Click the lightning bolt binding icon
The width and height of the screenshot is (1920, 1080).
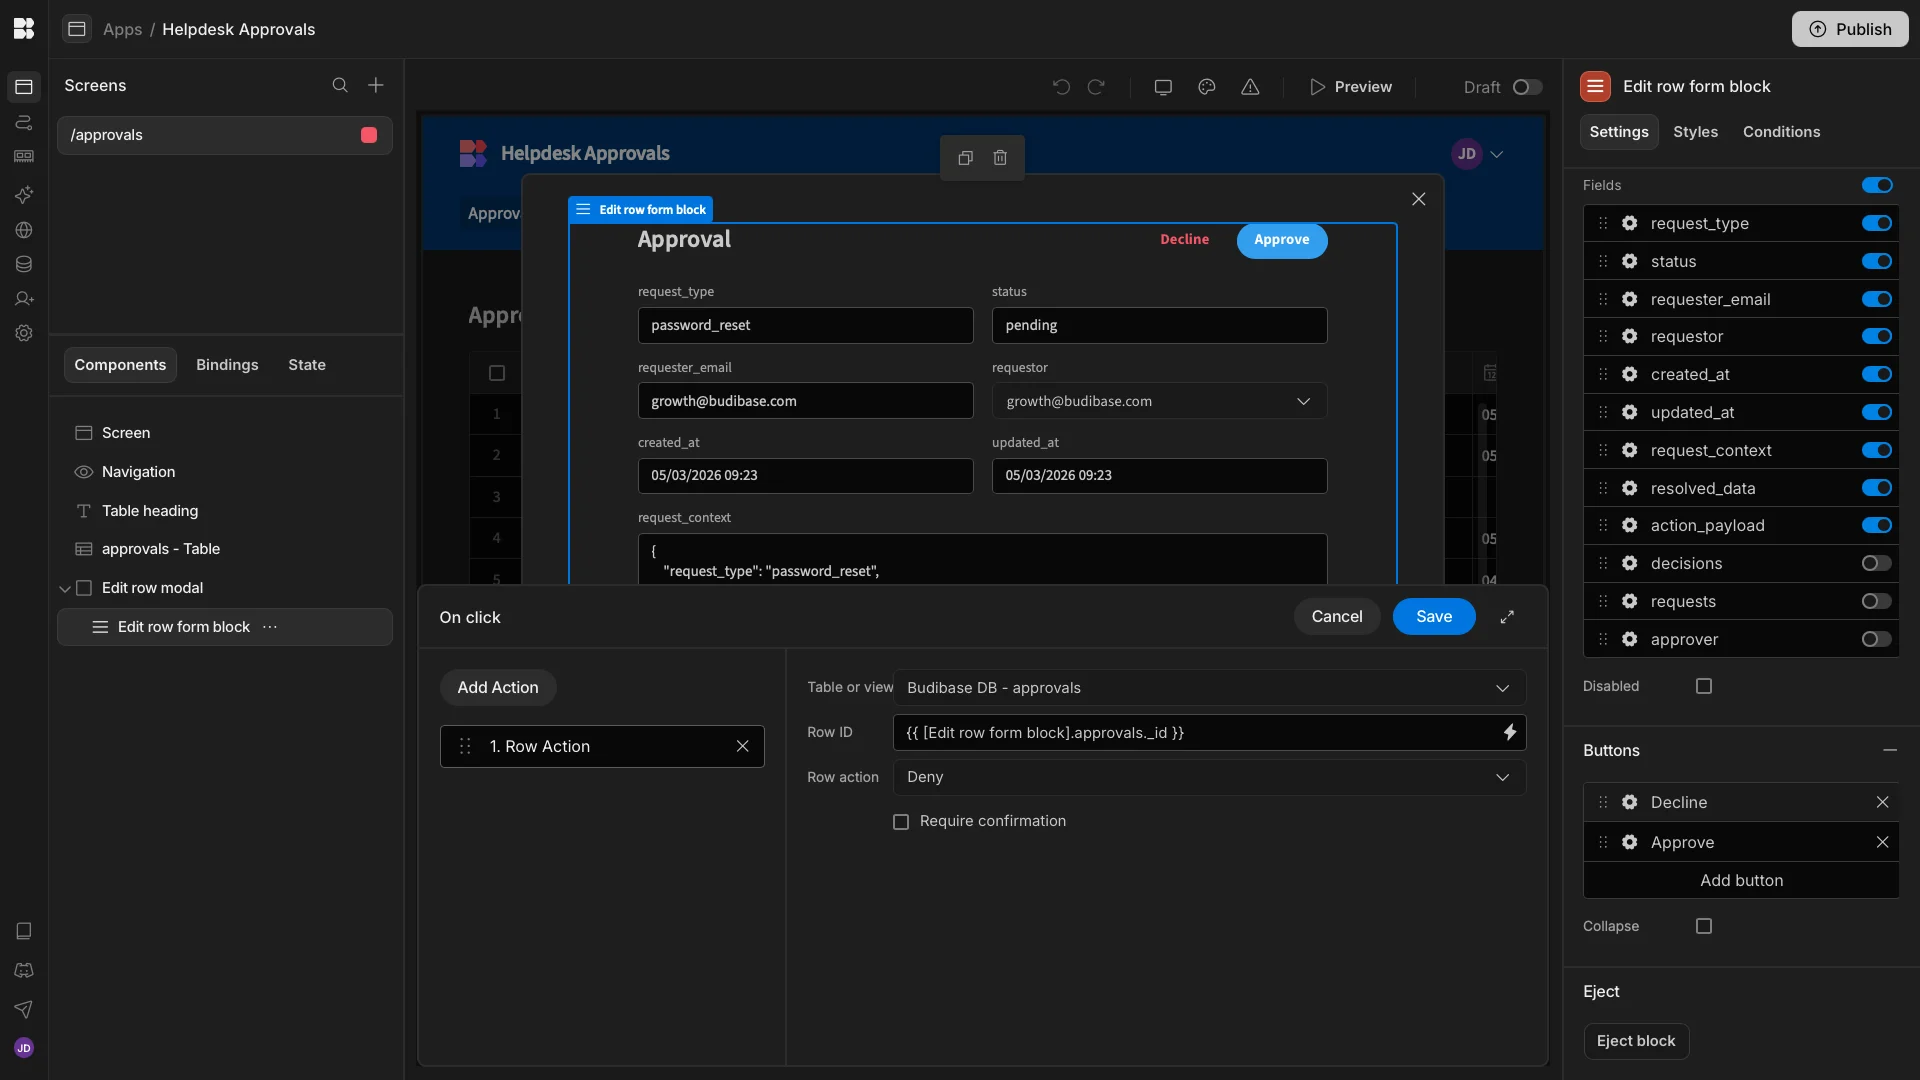pyautogui.click(x=1509, y=733)
